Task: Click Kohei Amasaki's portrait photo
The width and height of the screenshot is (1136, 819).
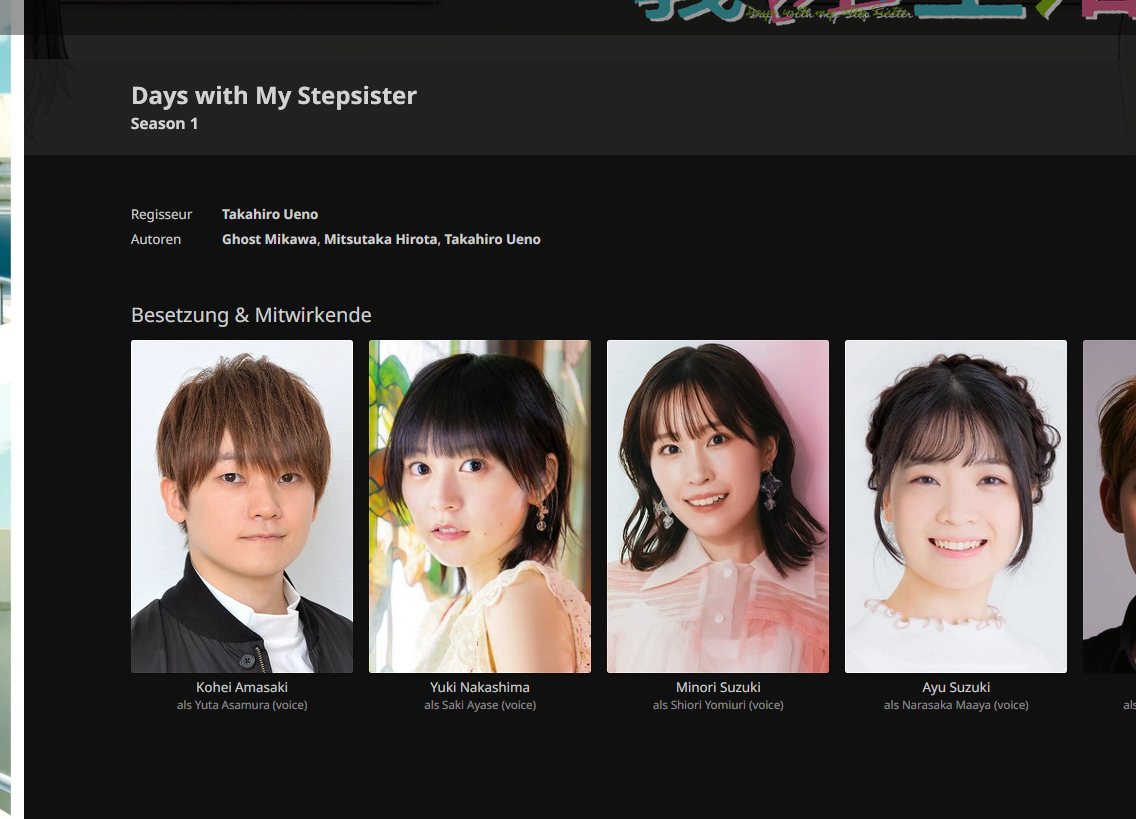Action: click(241, 506)
